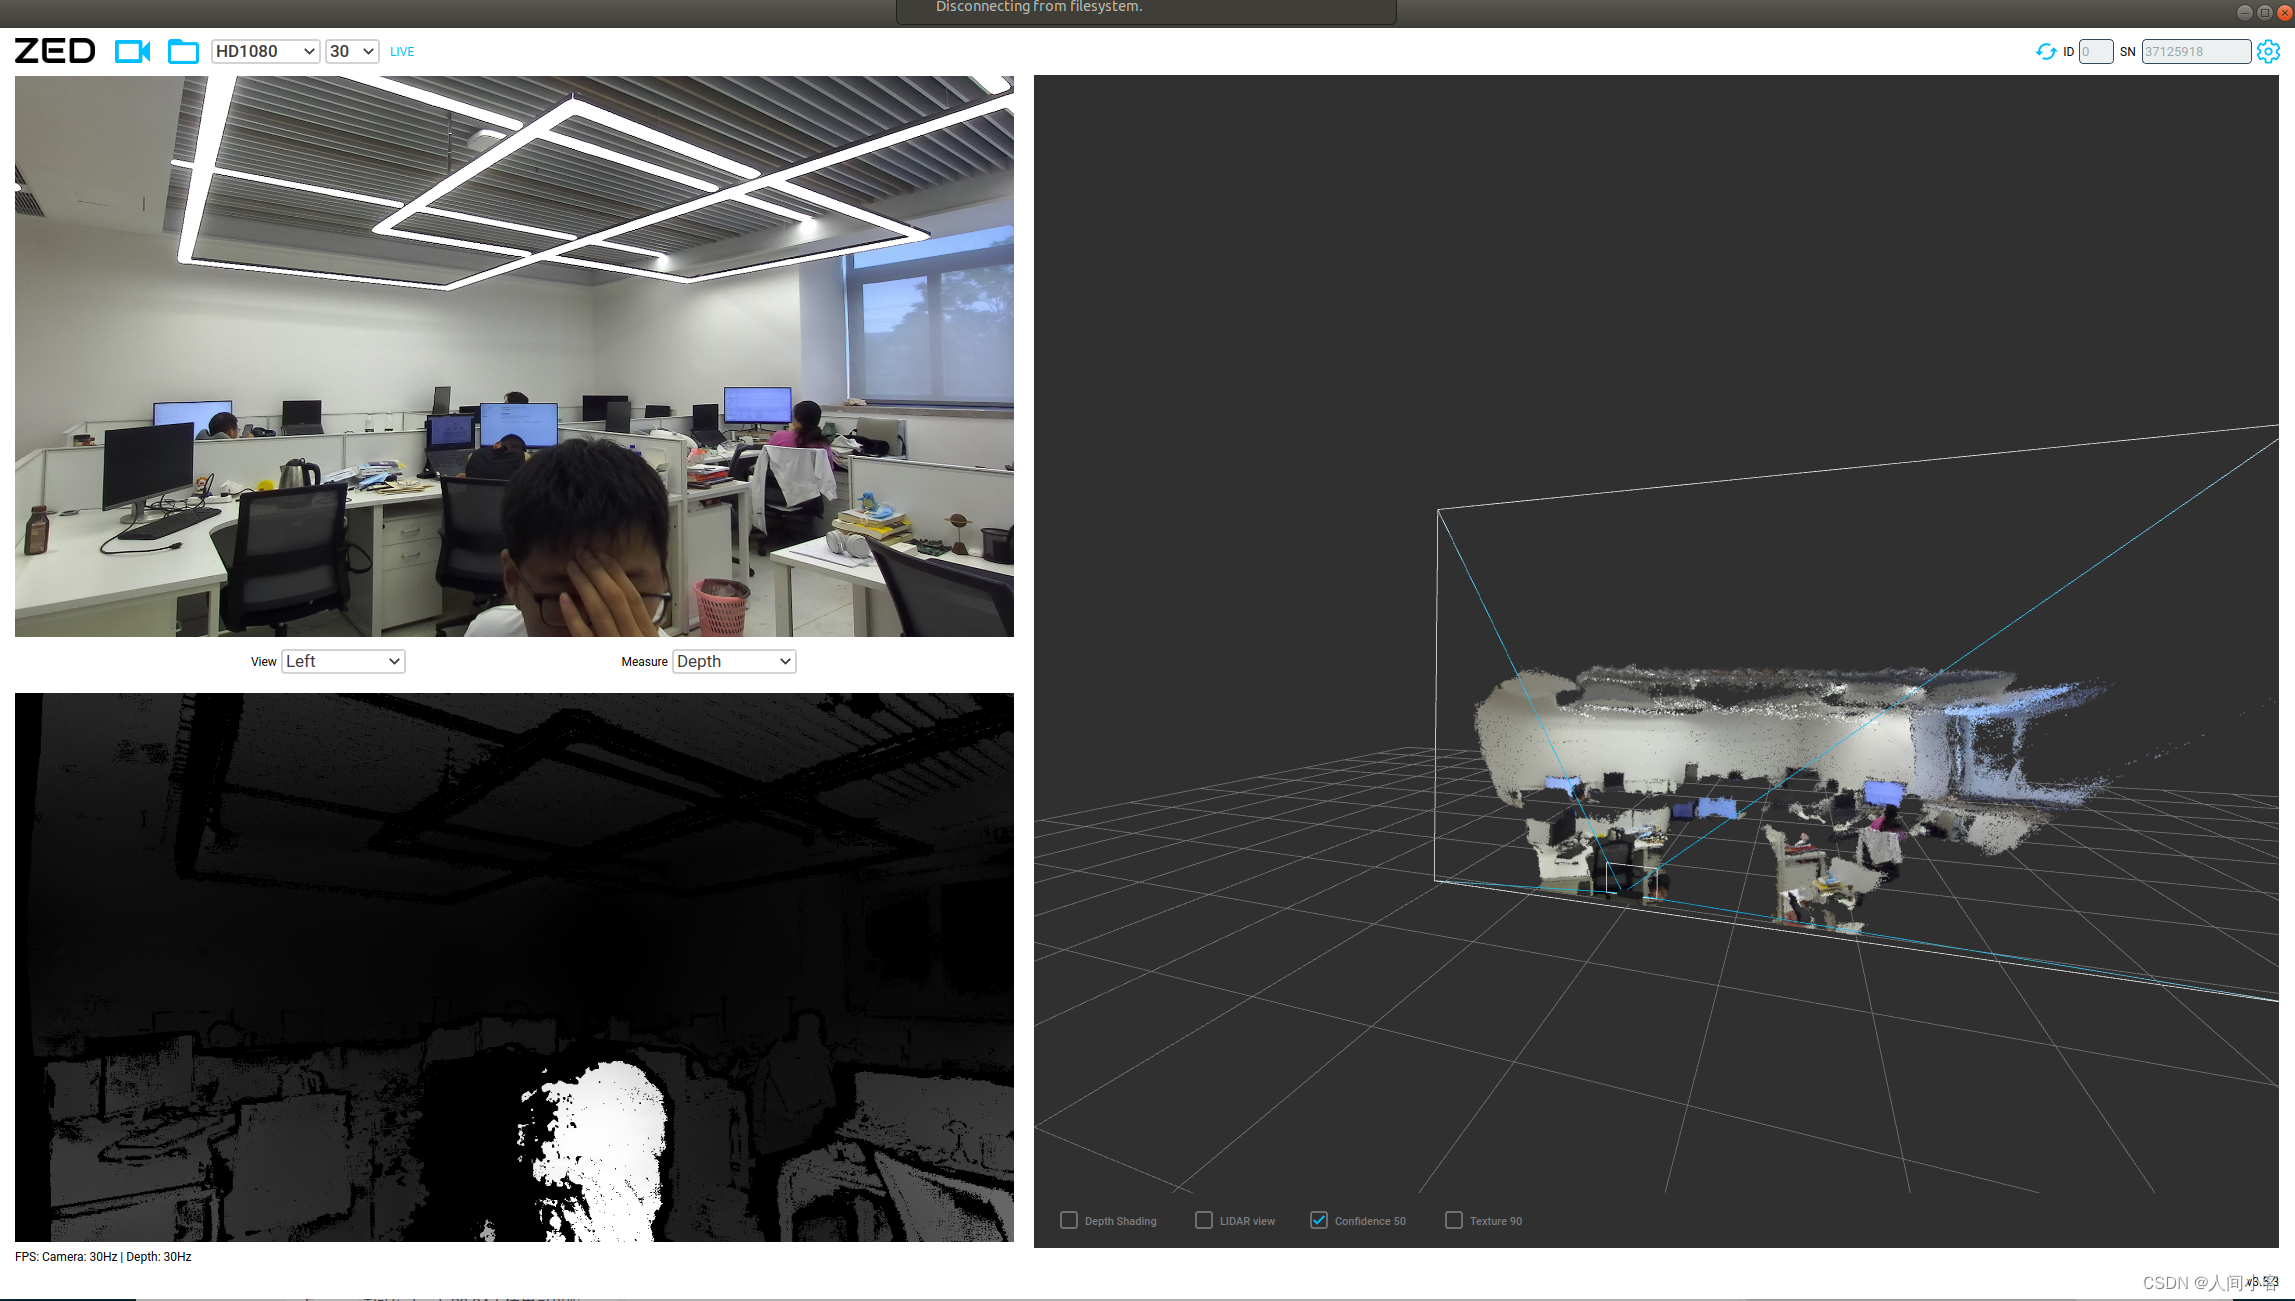
Task: Click the SN serial number field
Action: [x=2195, y=51]
